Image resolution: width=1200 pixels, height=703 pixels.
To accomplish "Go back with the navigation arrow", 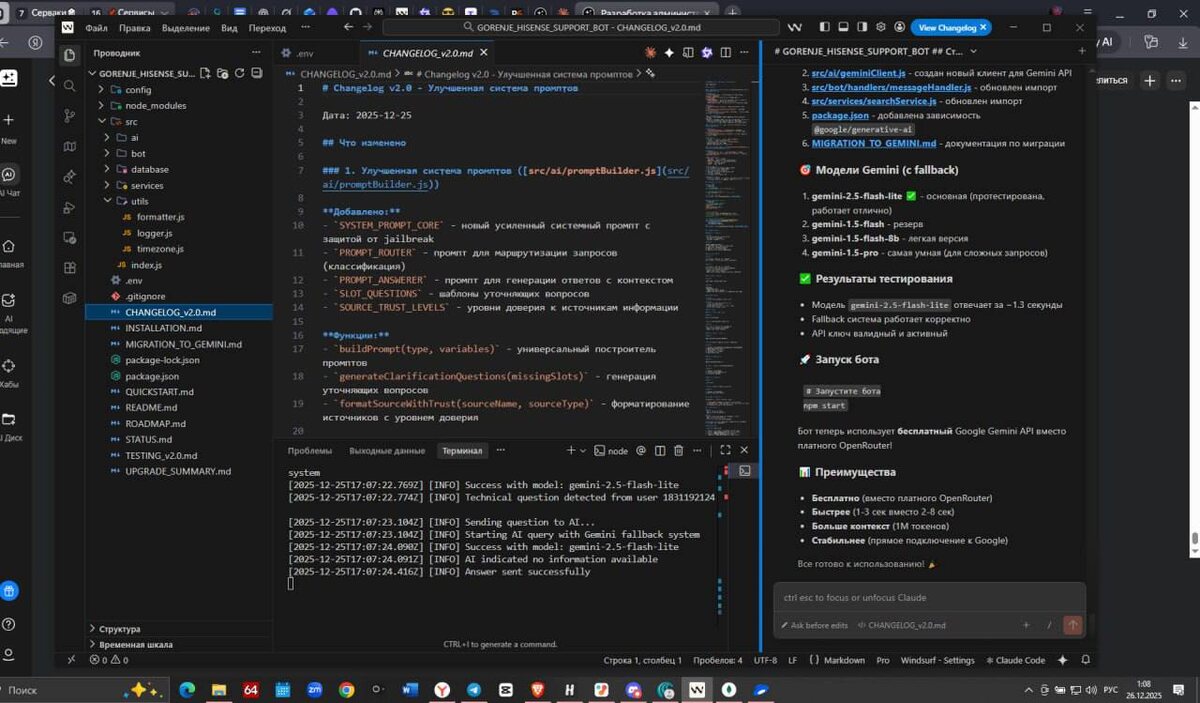I will [x=348, y=27].
